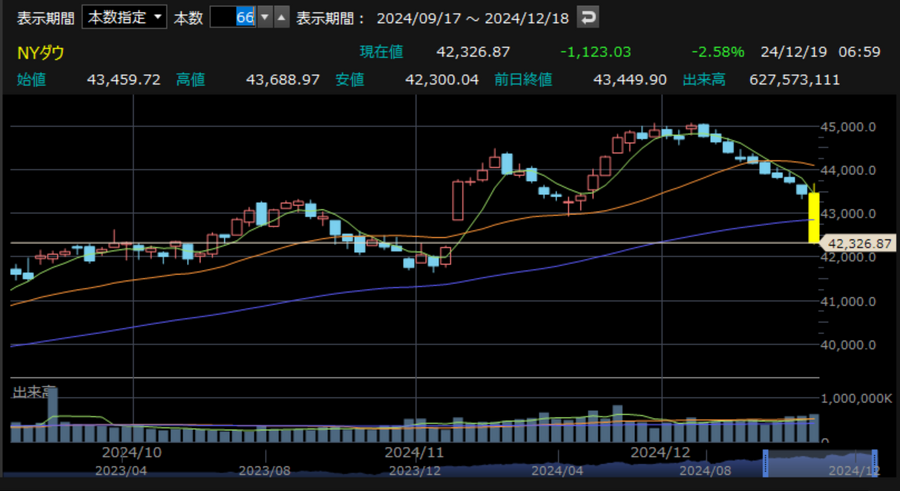
Task: Click the timestamp 24/12/19 06:59
Action: 820,52
